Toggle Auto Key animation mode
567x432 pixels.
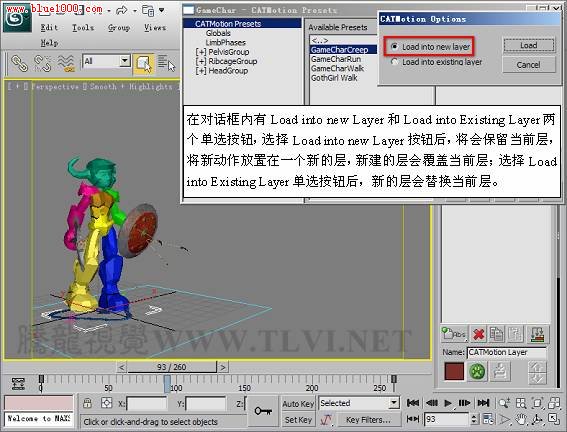[298, 403]
